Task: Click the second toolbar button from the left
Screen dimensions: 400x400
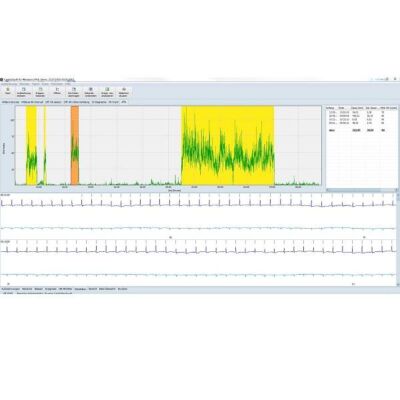Action: point(24,91)
